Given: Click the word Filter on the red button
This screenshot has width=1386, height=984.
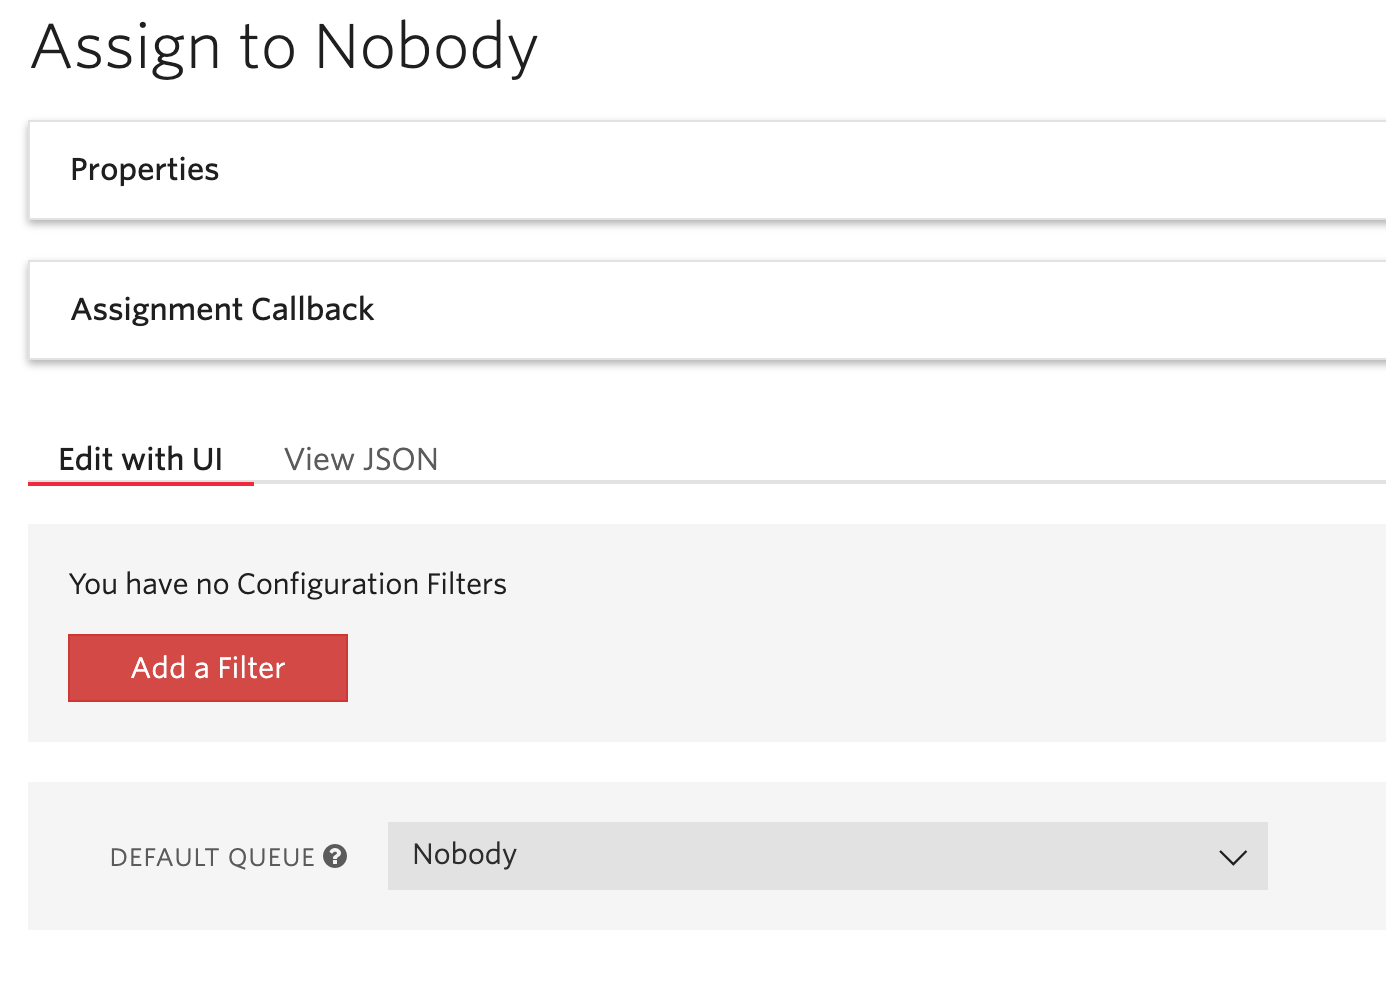Looking at the screenshot, I should point(252,668).
